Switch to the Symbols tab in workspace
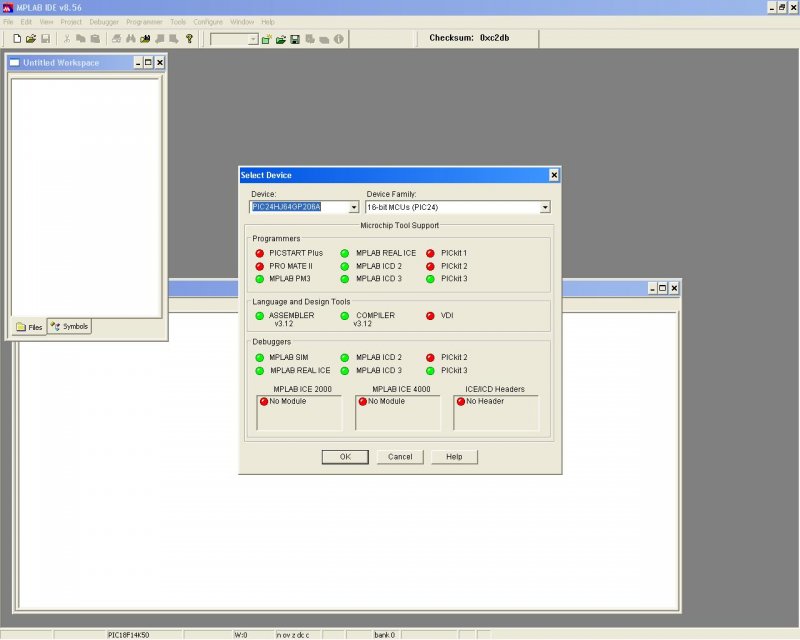 click(69, 326)
